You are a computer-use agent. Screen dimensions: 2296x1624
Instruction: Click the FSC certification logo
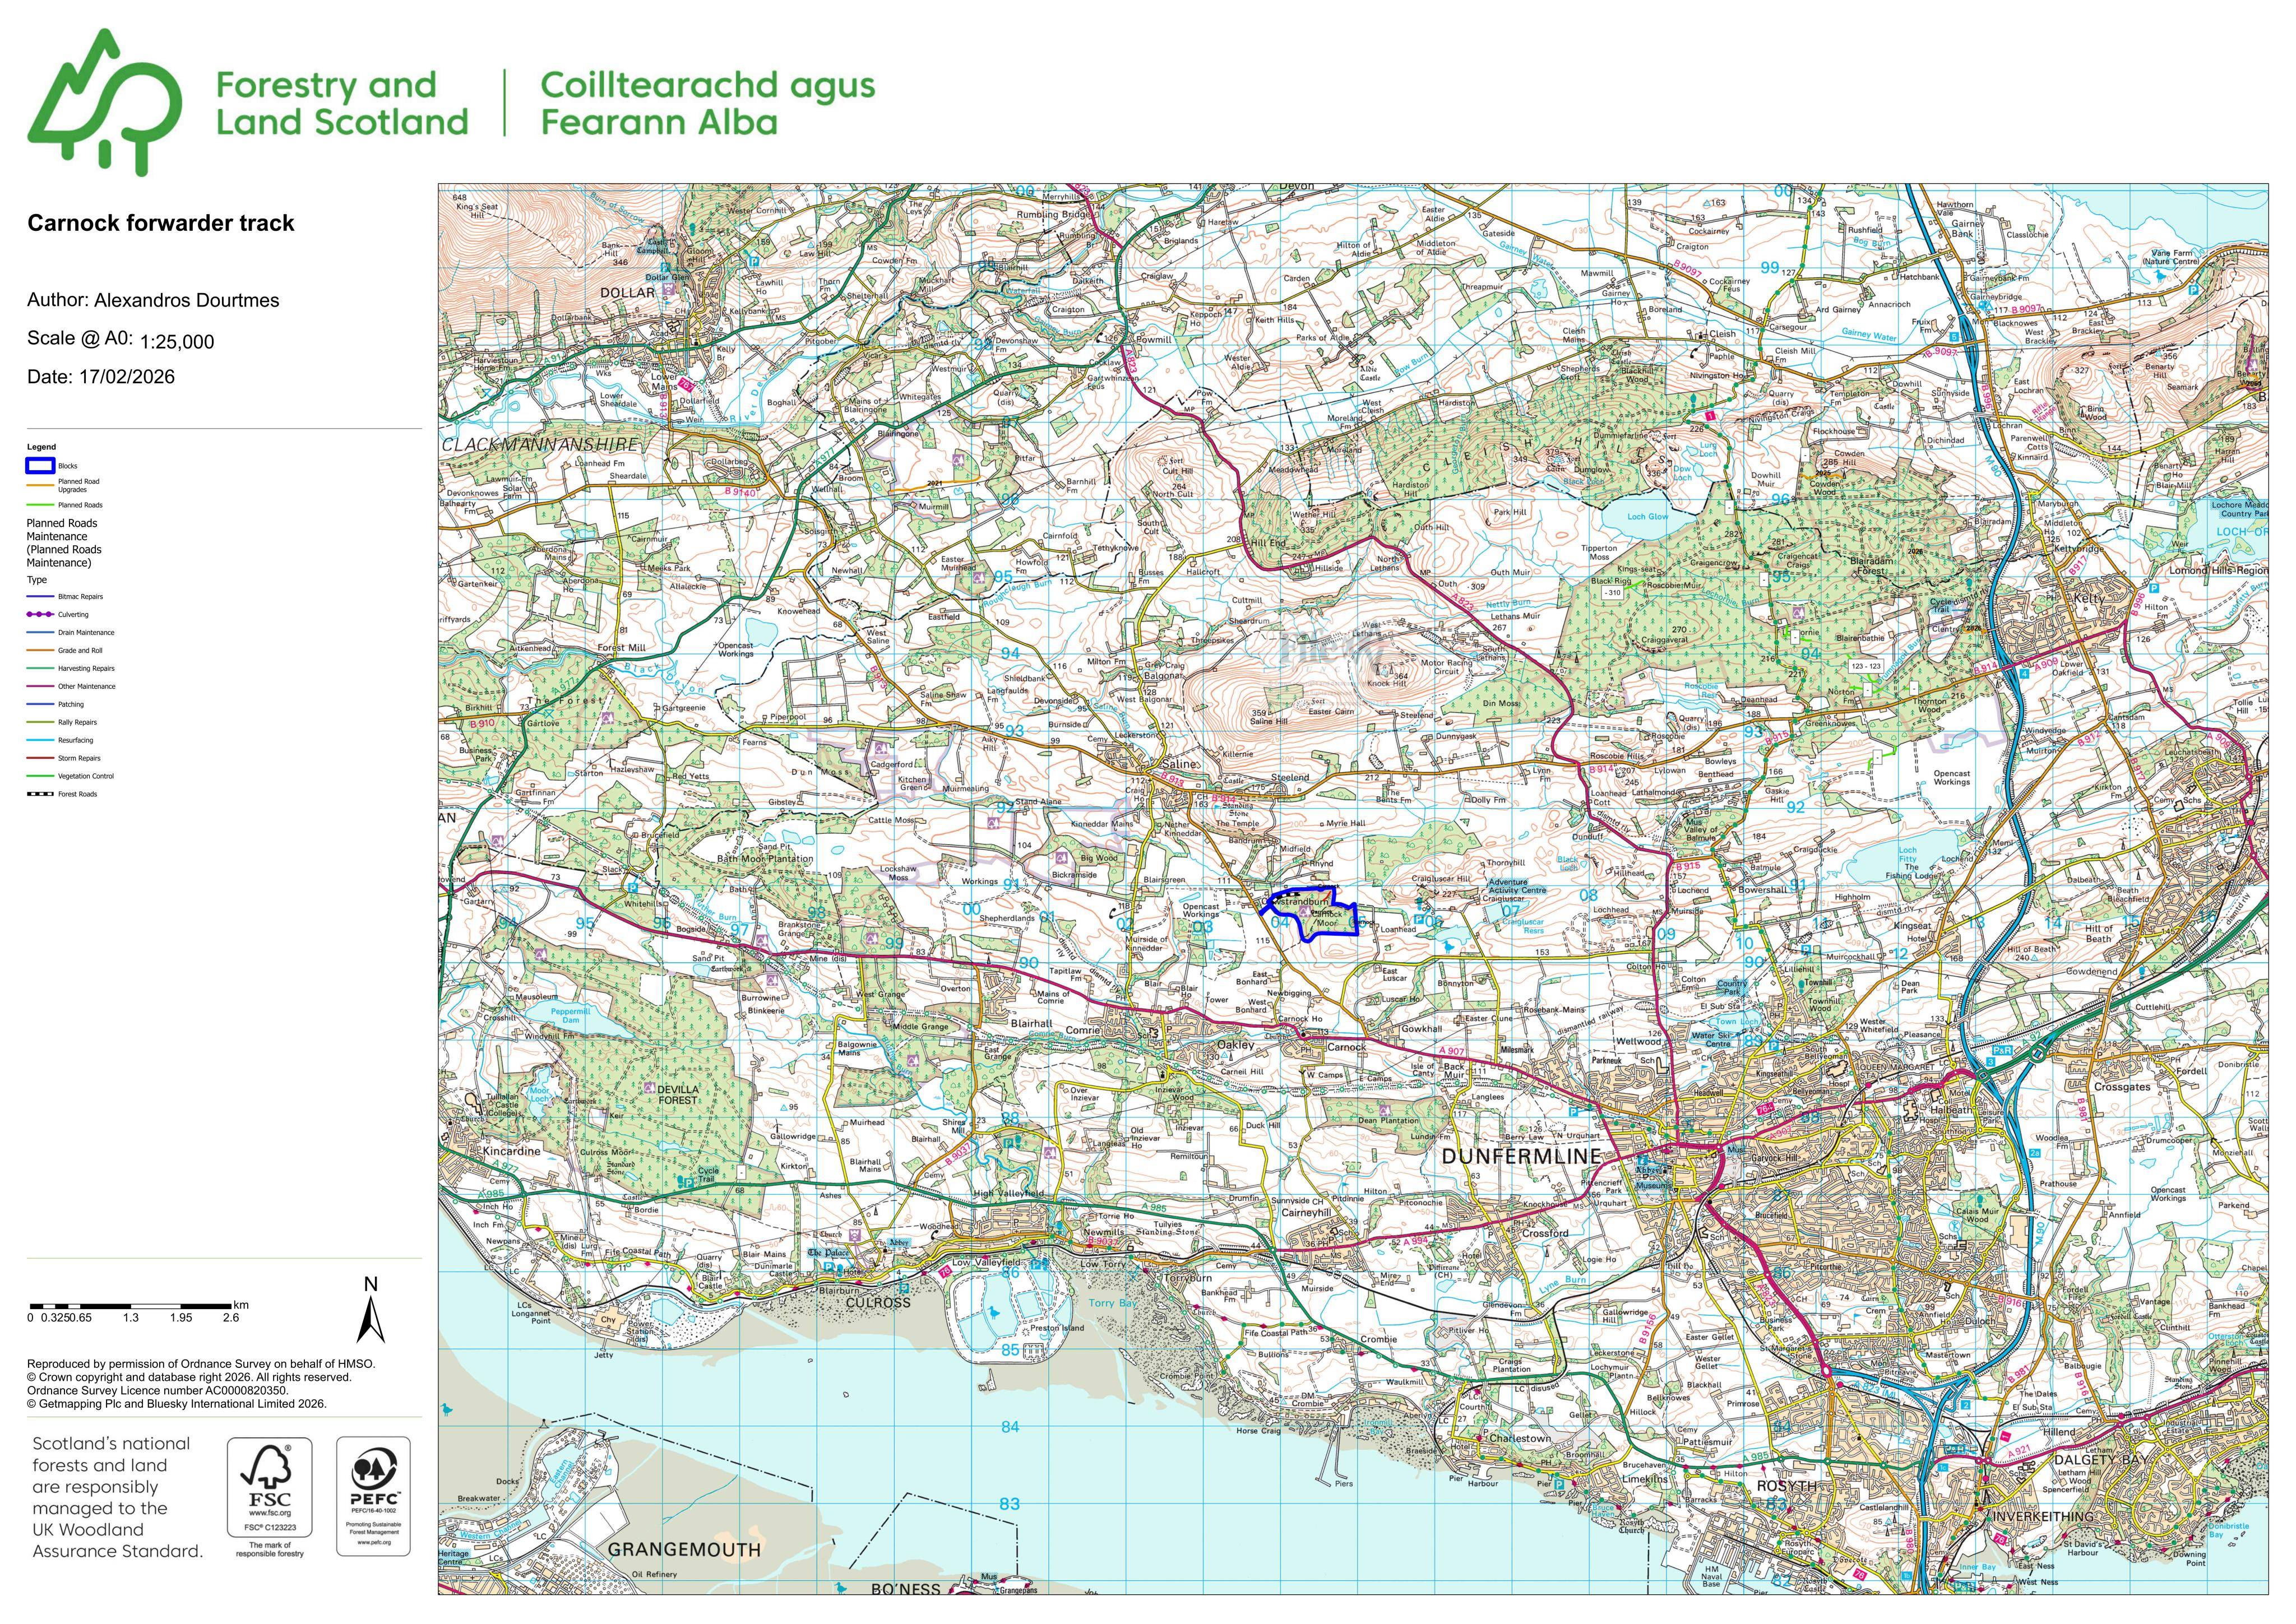pyautogui.click(x=269, y=1497)
